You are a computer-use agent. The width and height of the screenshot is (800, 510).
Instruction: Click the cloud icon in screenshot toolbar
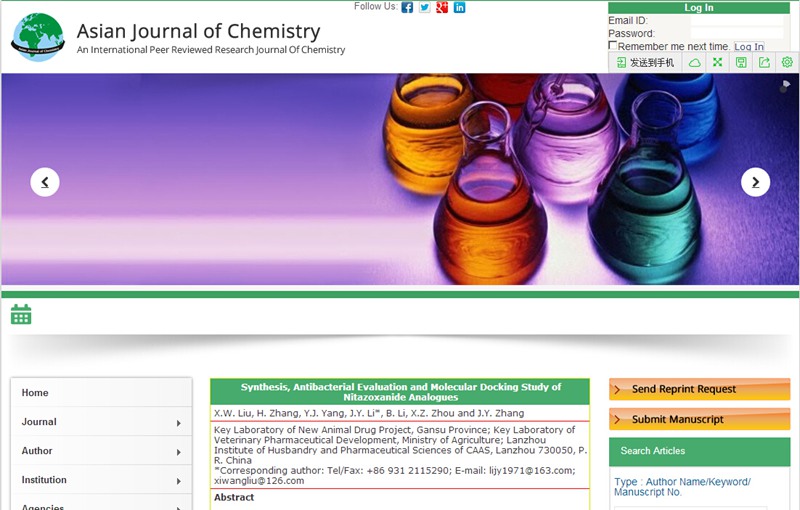(x=694, y=62)
